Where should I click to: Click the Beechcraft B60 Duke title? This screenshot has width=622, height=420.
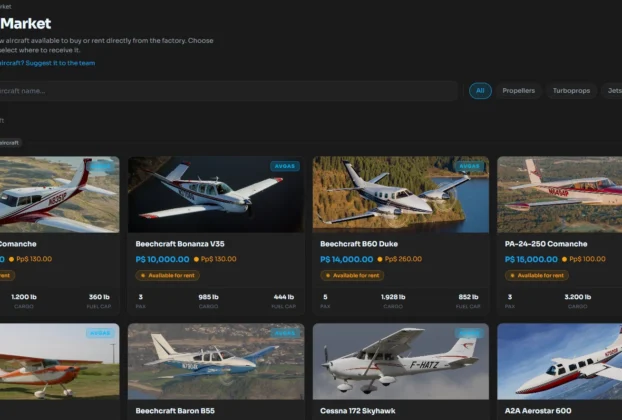coord(359,244)
